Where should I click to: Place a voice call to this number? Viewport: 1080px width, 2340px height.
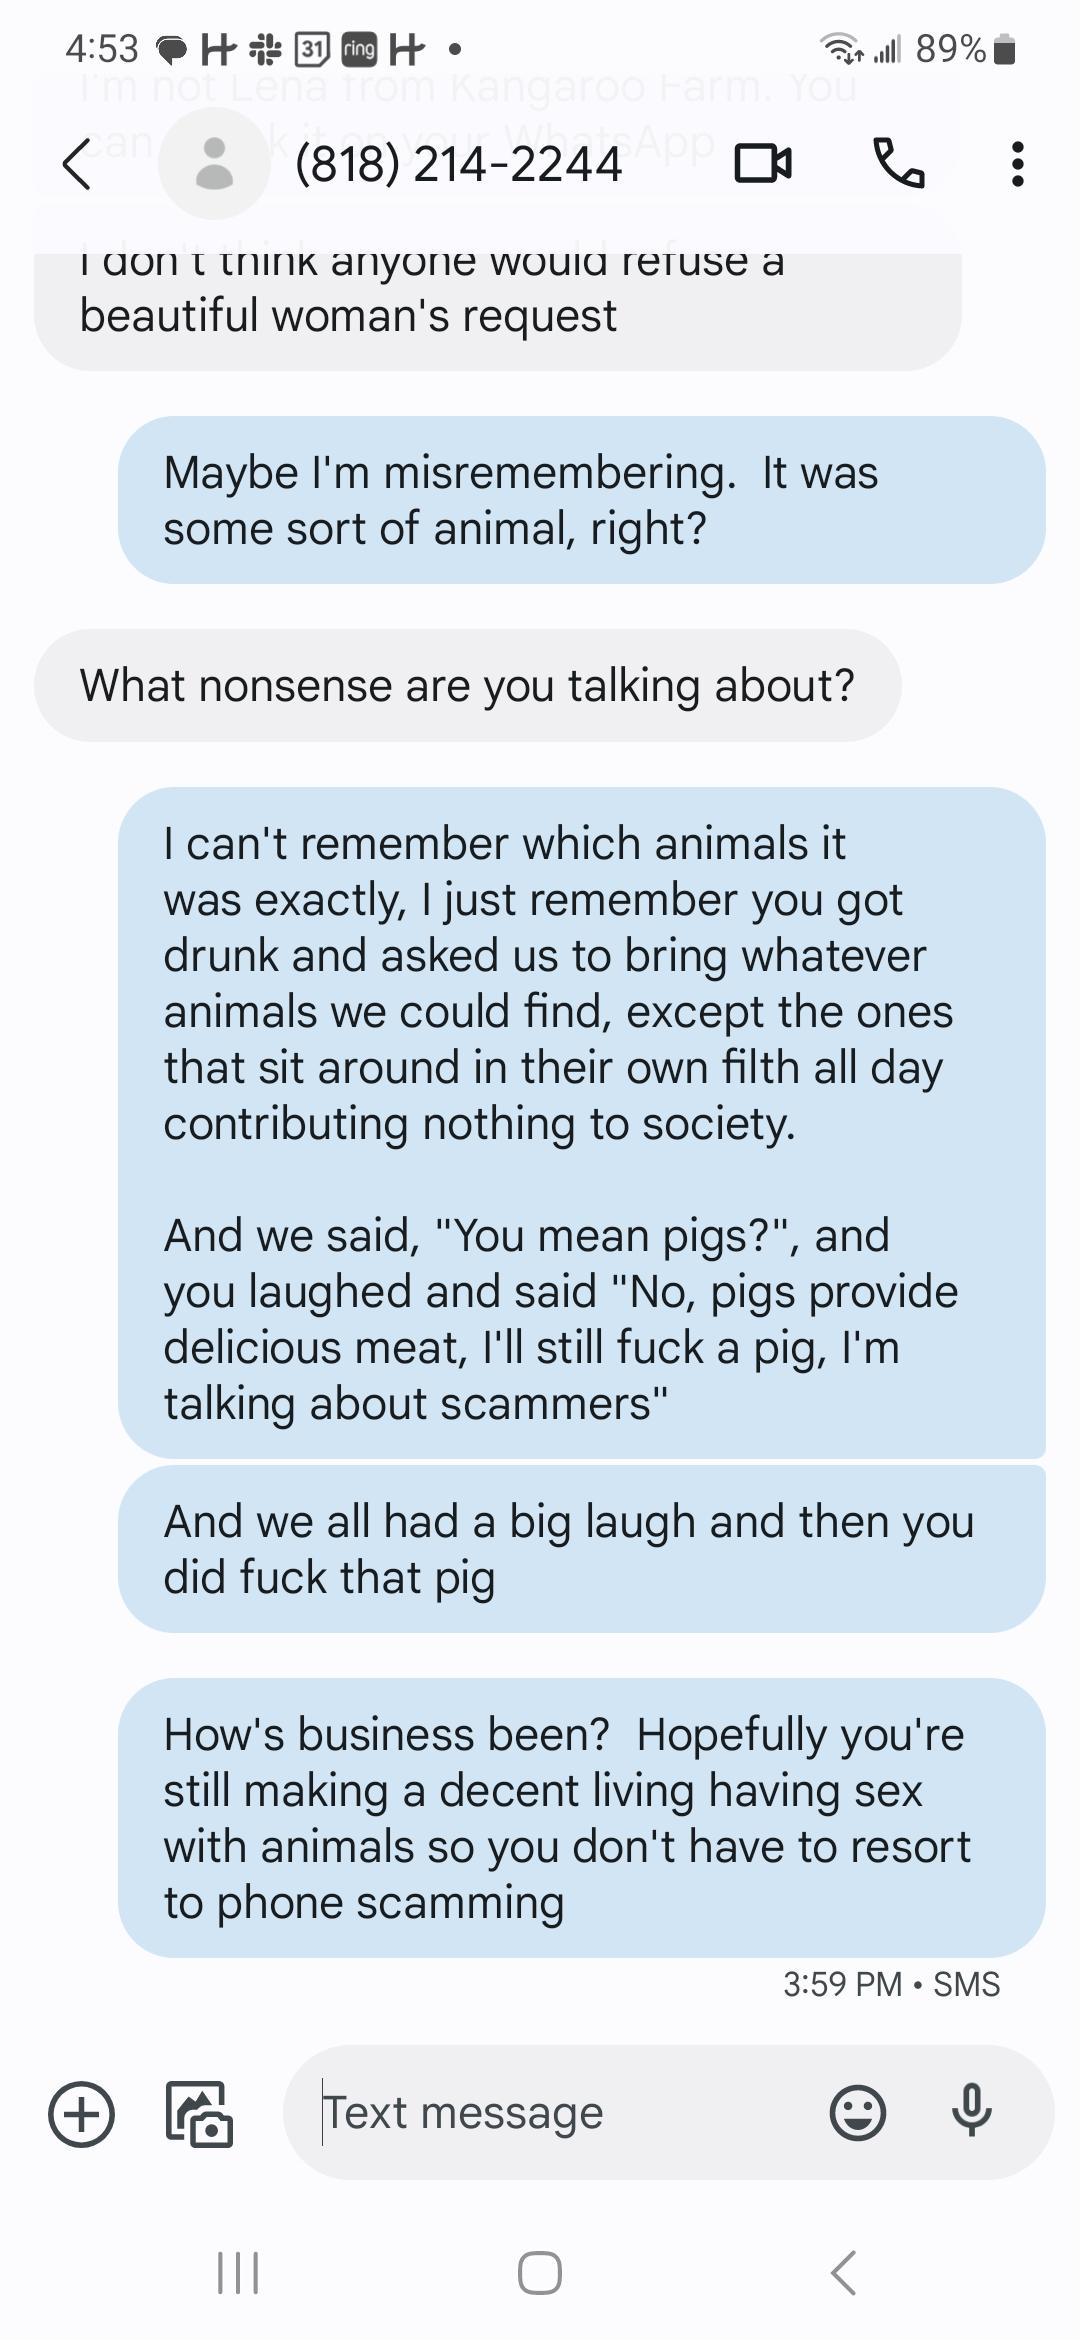click(x=898, y=164)
